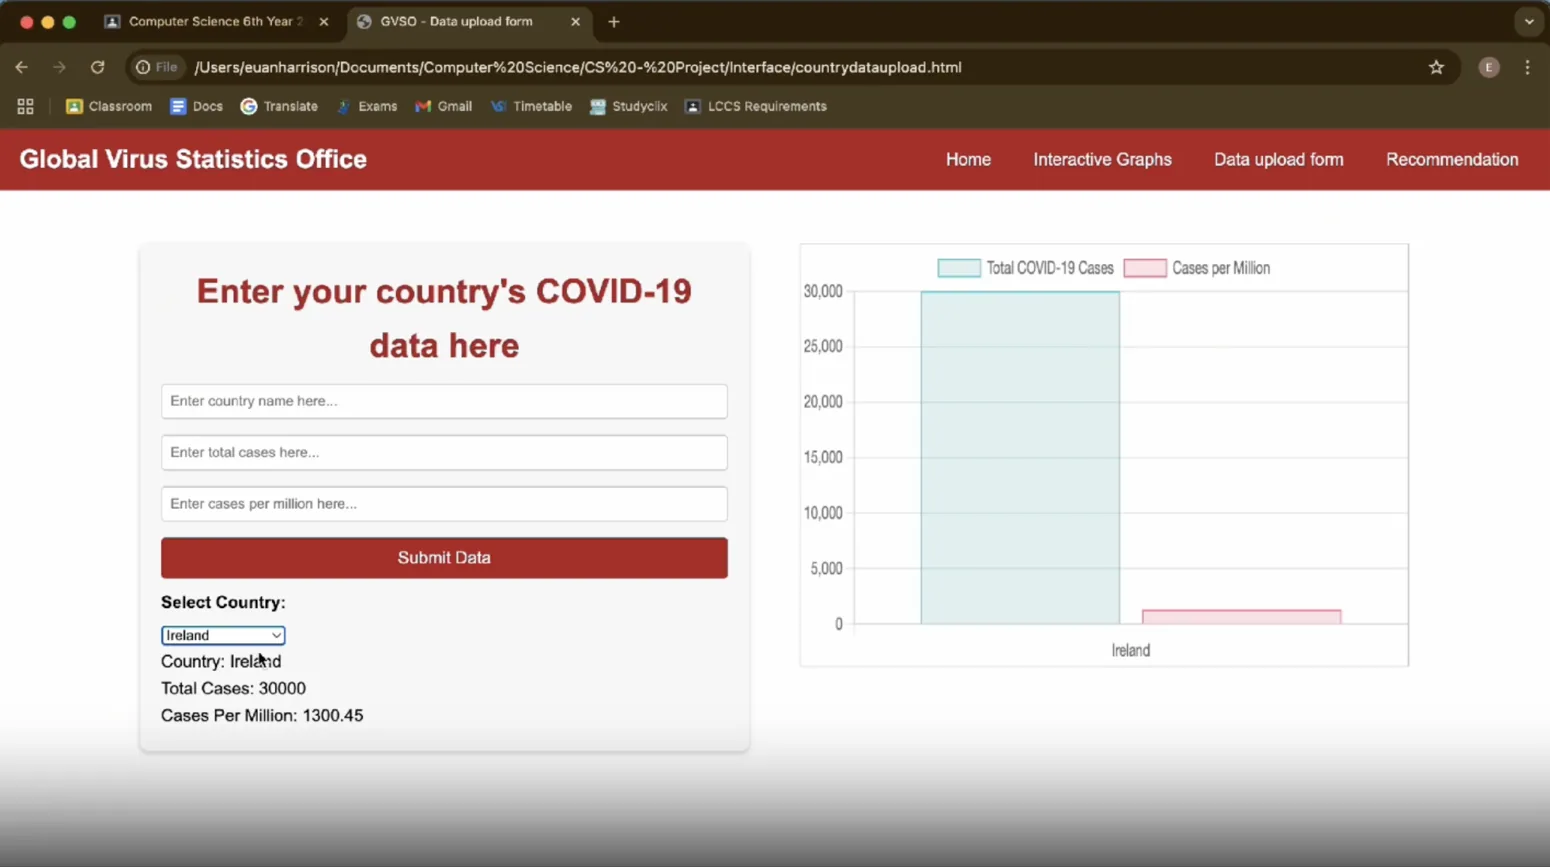Open a new tab with plus button
Viewport: 1550px width, 867px height.
(x=614, y=21)
